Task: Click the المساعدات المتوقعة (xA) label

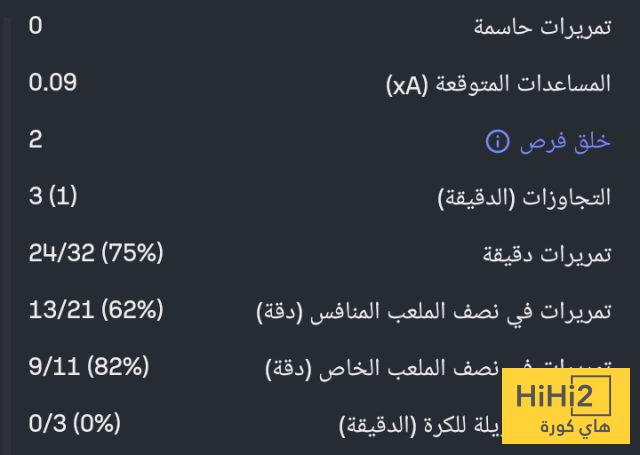Action: [498, 85]
